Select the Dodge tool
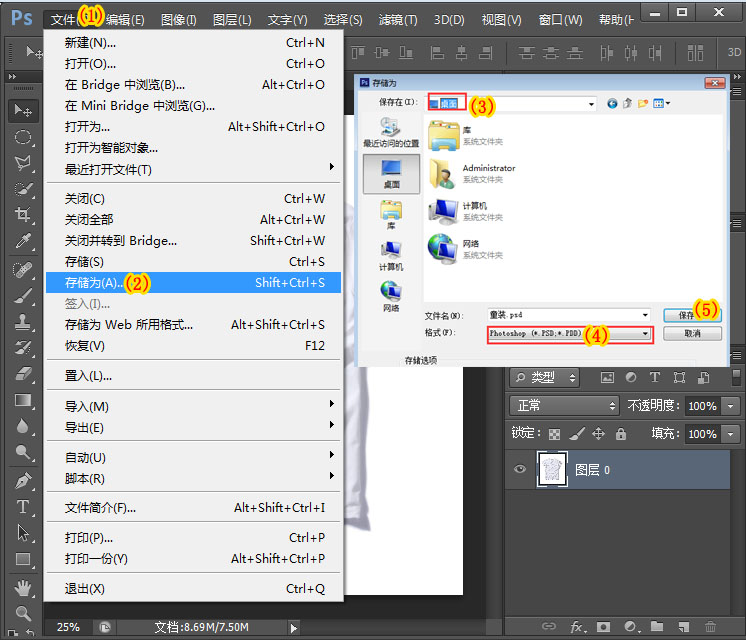 tap(23, 452)
